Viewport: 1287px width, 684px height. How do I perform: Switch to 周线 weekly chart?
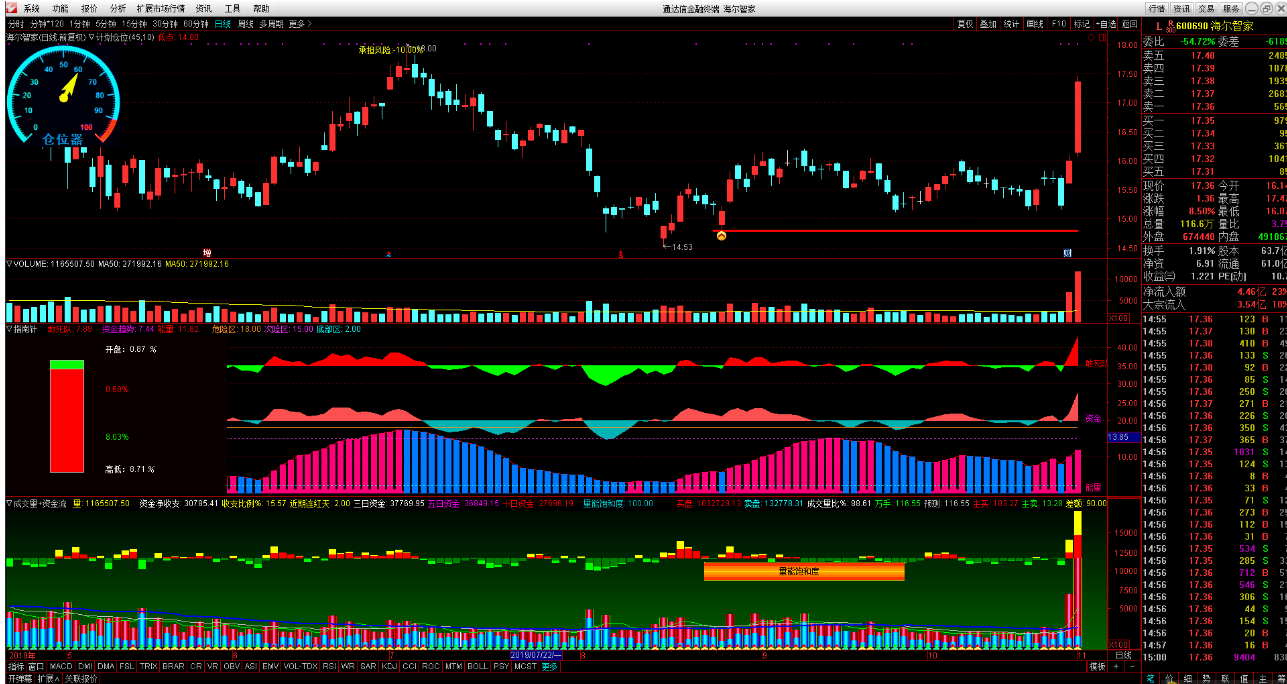click(x=246, y=23)
